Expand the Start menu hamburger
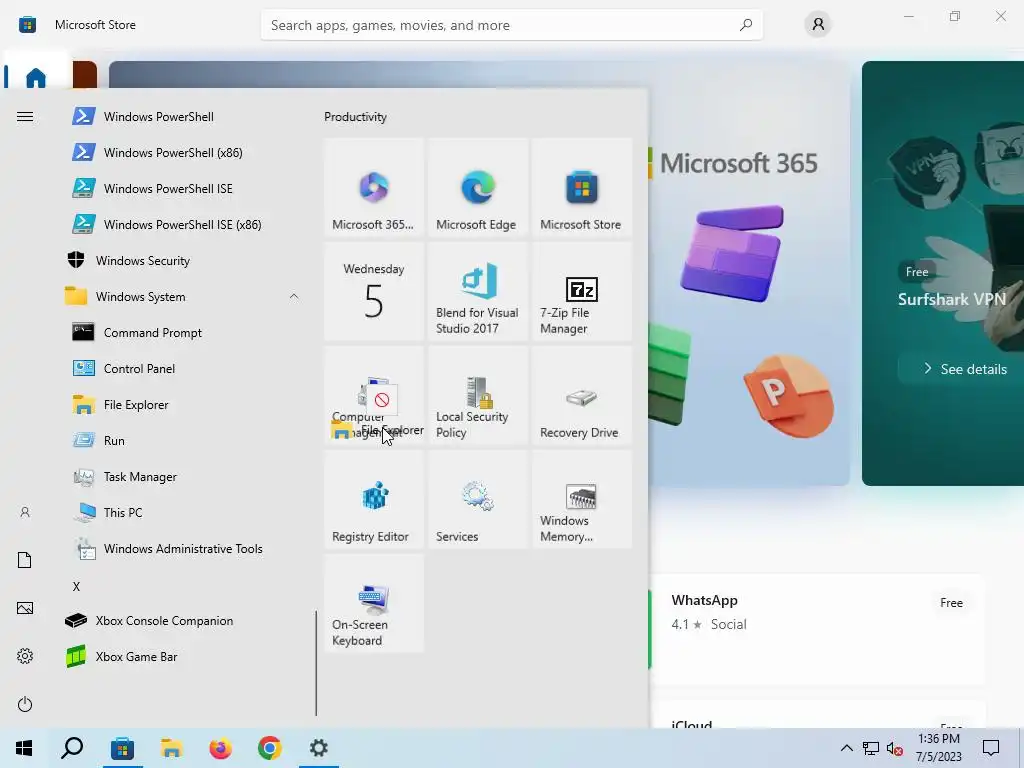This screenshot has width=1024, height=768. point(25,117)
